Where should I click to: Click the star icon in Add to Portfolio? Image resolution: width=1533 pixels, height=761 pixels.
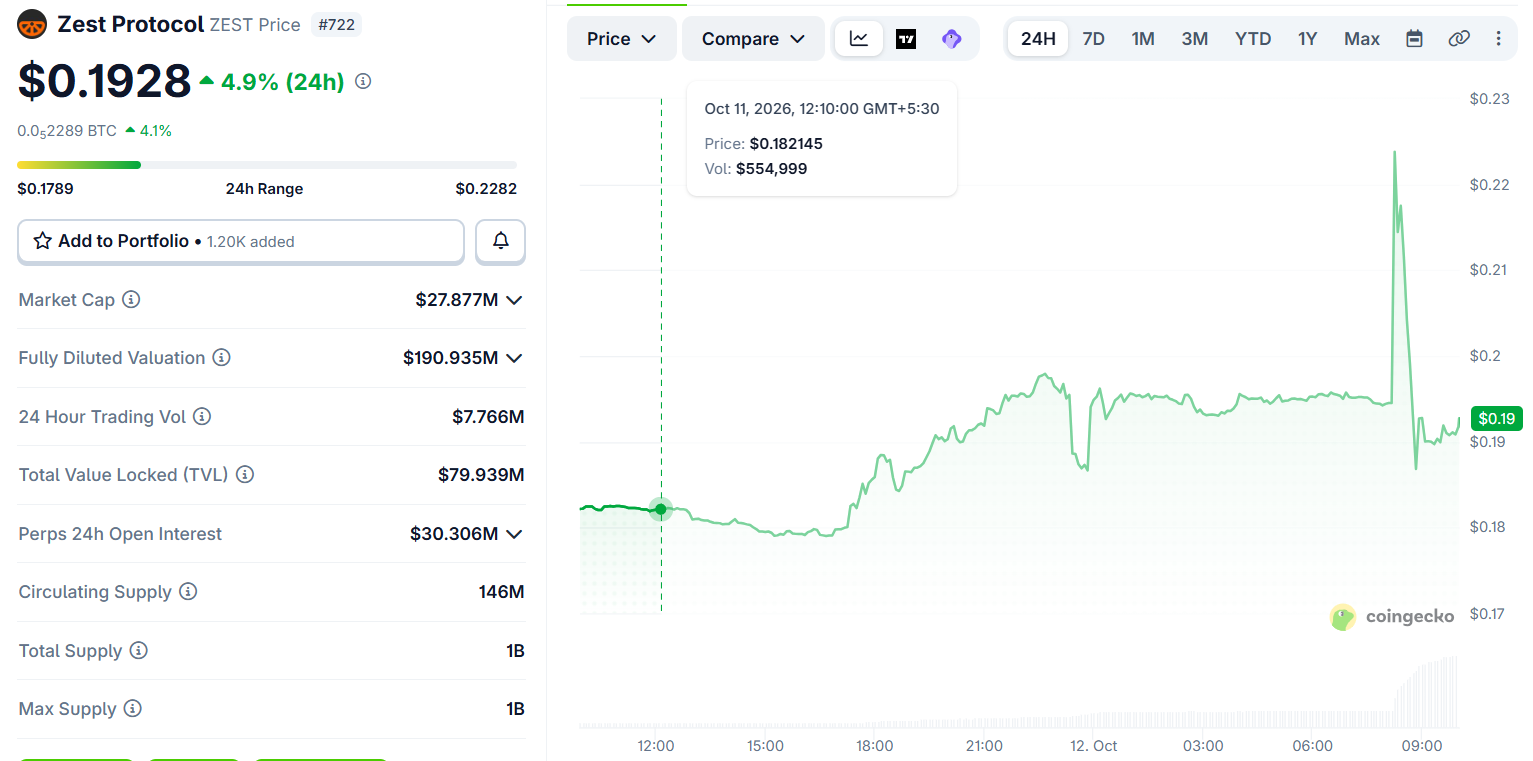point(43,241)
